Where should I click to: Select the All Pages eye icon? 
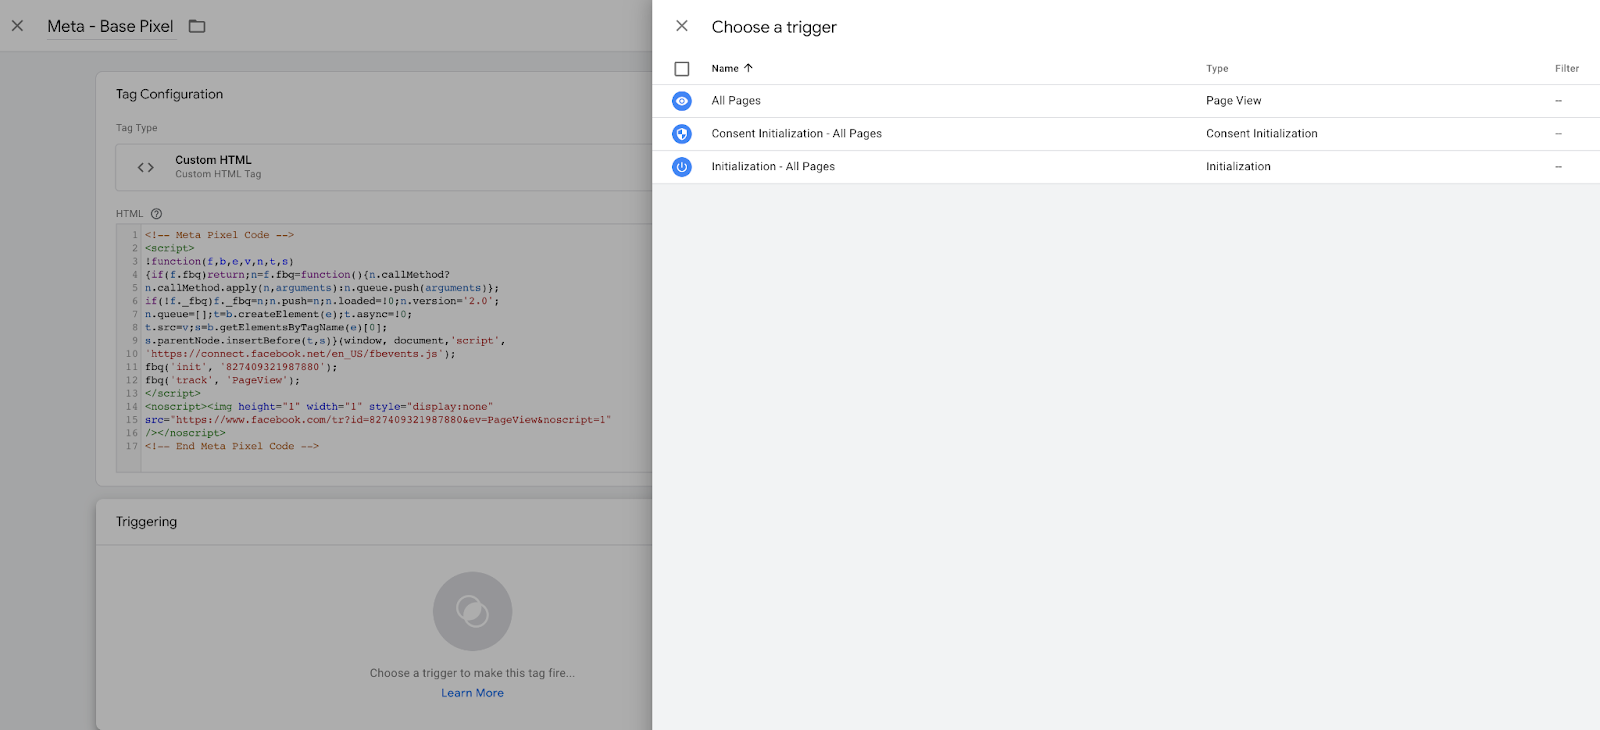coord(682,101)
